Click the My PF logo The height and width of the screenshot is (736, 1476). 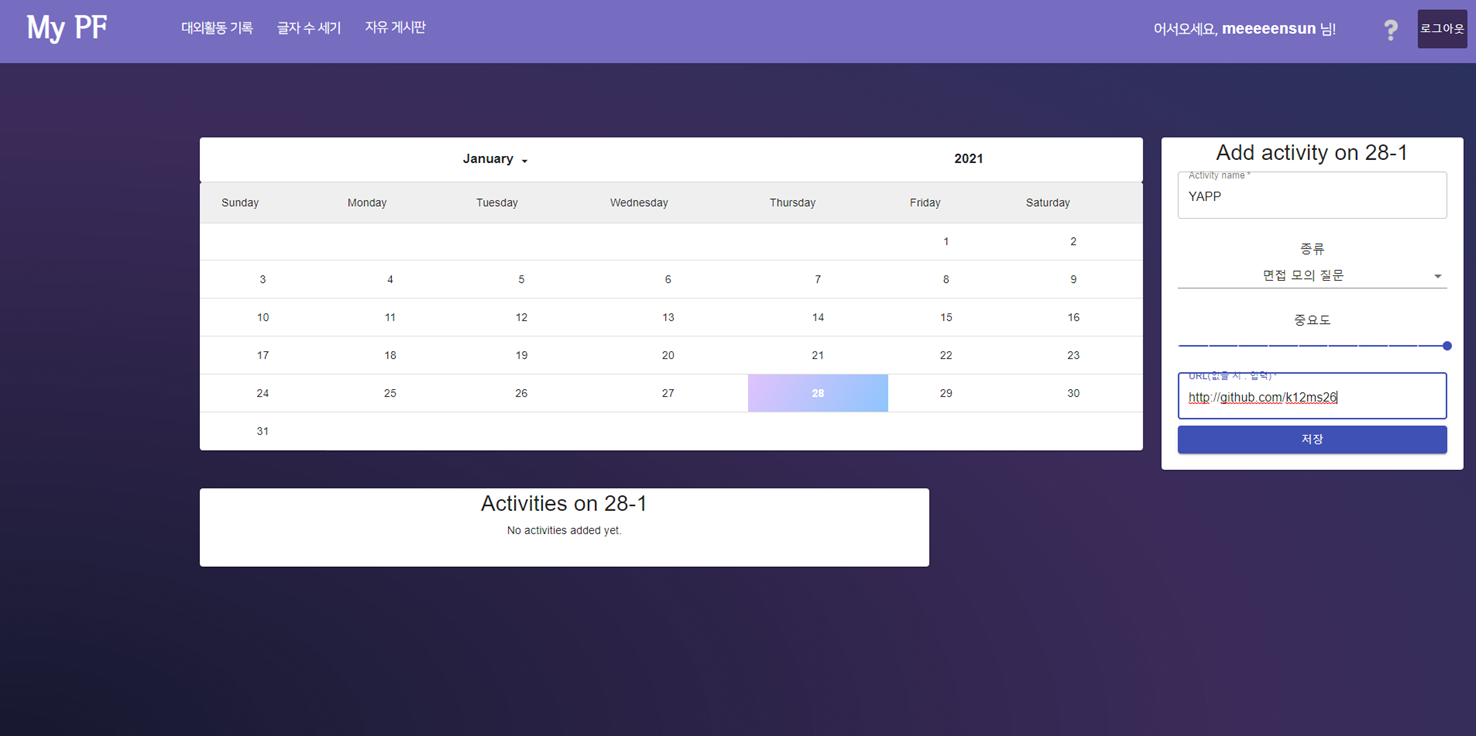(66, 28)
